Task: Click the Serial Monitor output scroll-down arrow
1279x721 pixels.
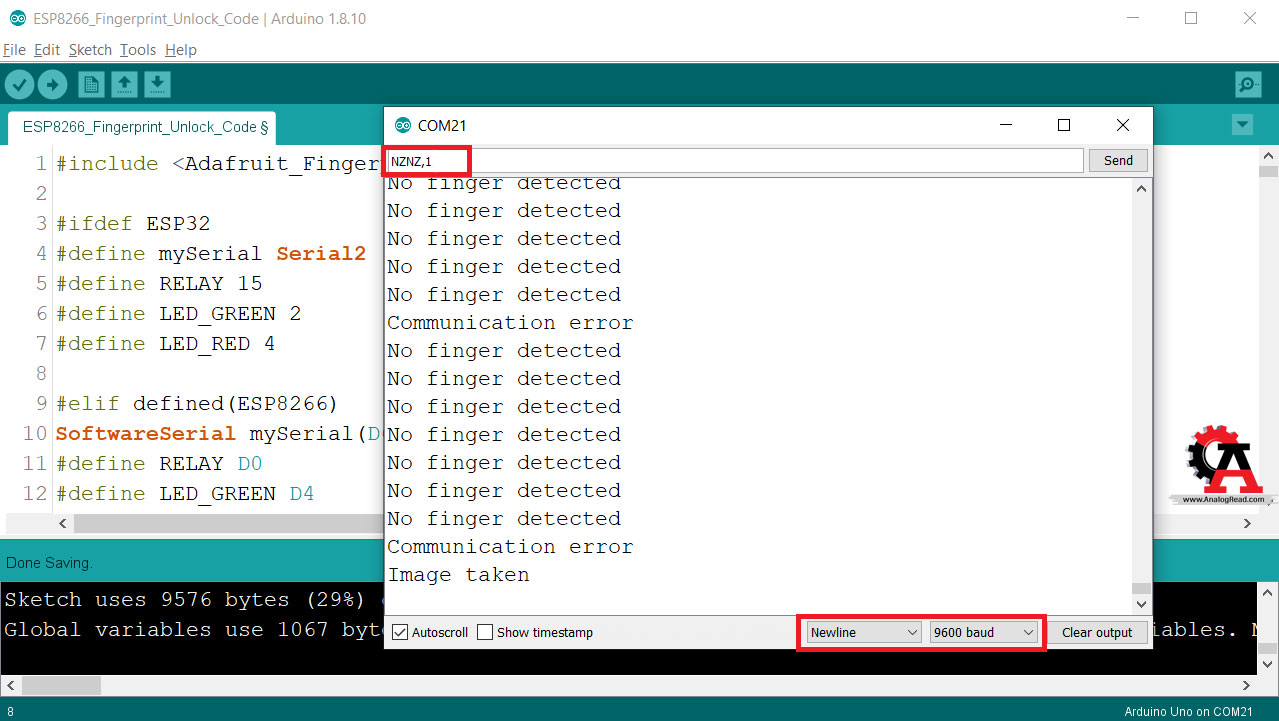Action: (1142, 604)
